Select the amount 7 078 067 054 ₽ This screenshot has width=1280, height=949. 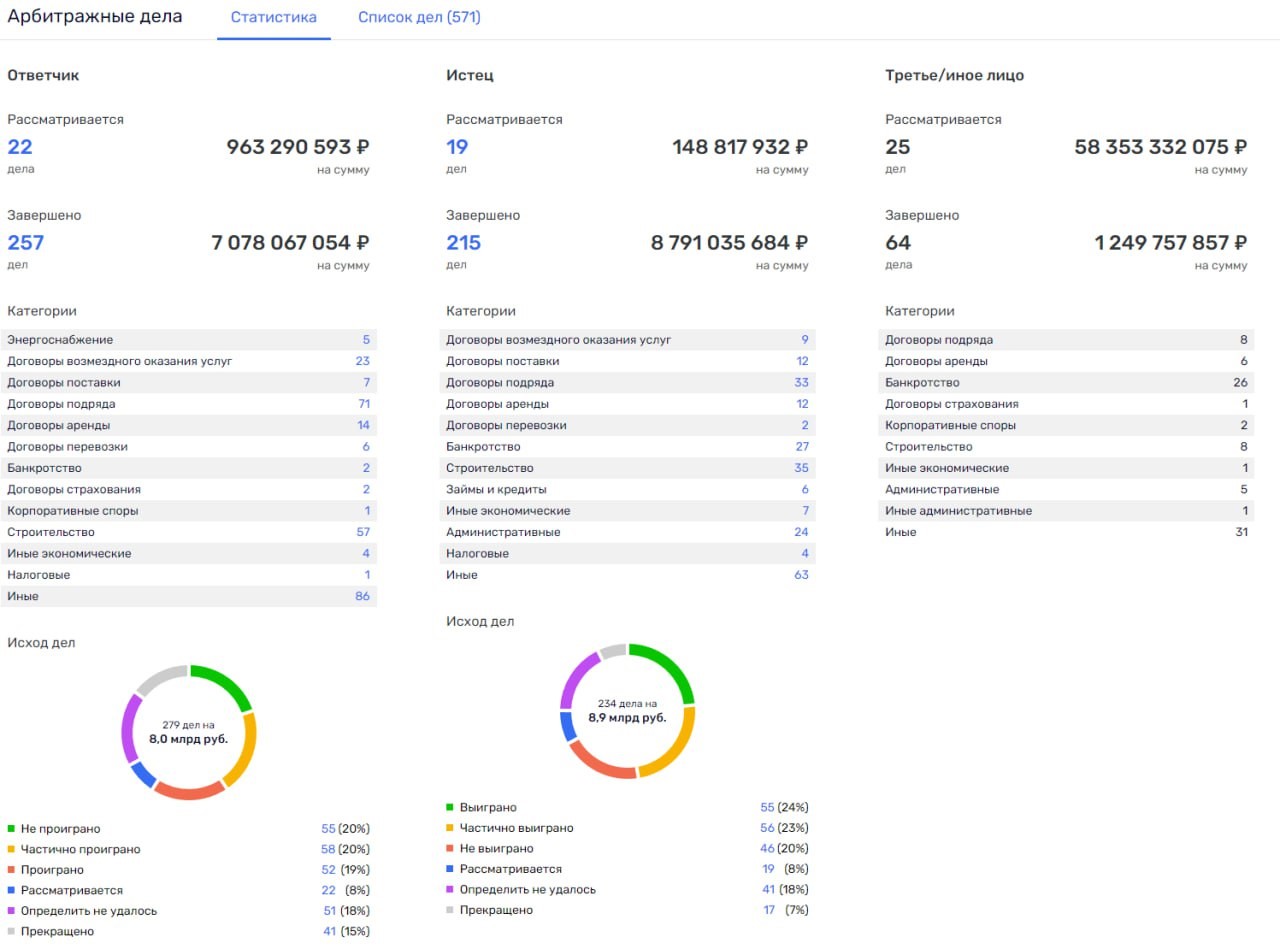coord(290,243)
